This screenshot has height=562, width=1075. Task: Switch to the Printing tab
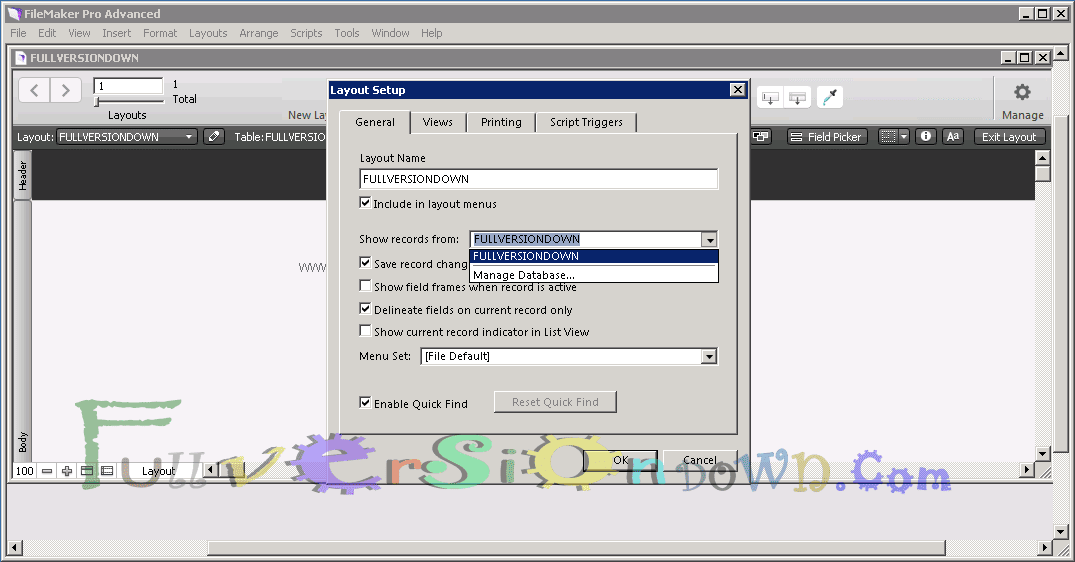pos(501,122)
